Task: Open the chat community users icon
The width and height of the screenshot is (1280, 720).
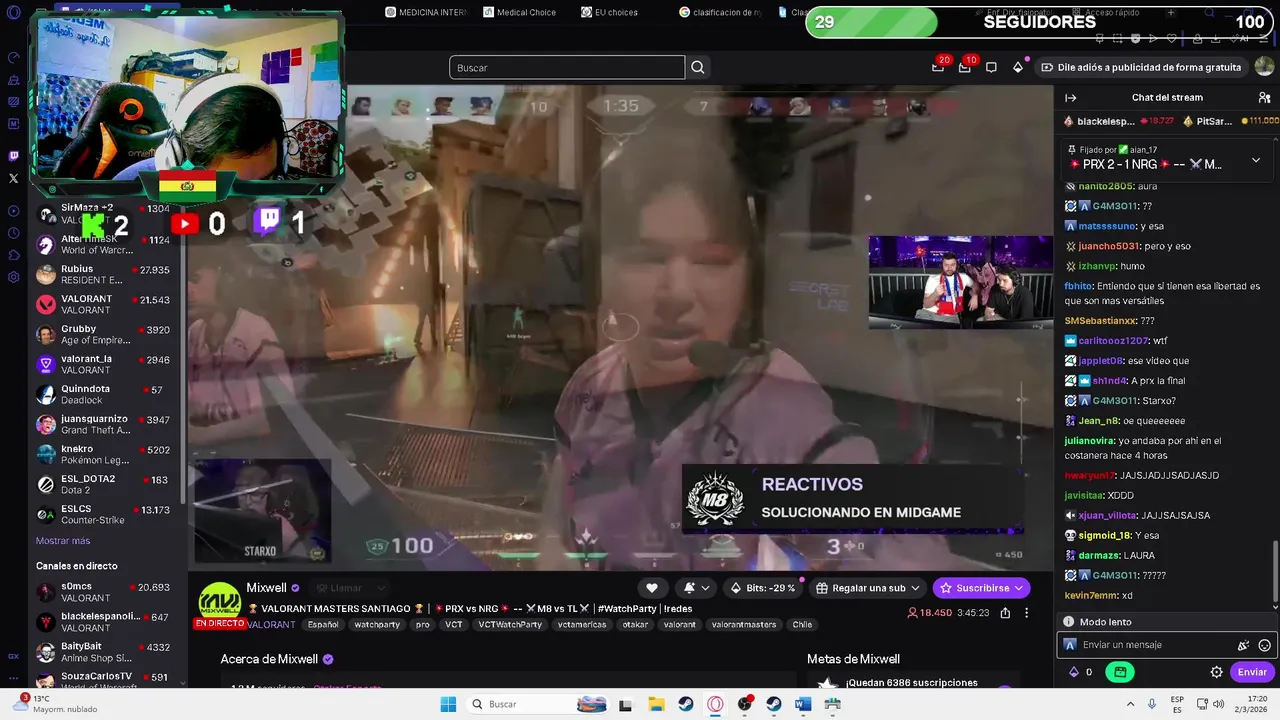Action: (1264, 98)
